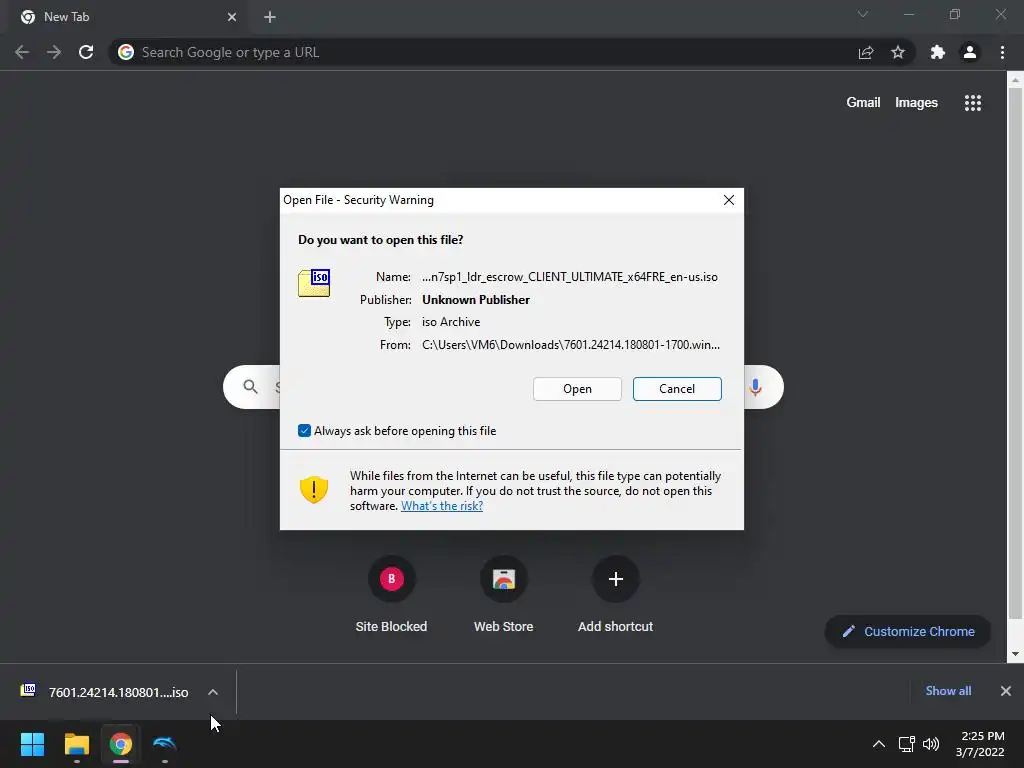Click Show all downloads

[x=948, y=691]
